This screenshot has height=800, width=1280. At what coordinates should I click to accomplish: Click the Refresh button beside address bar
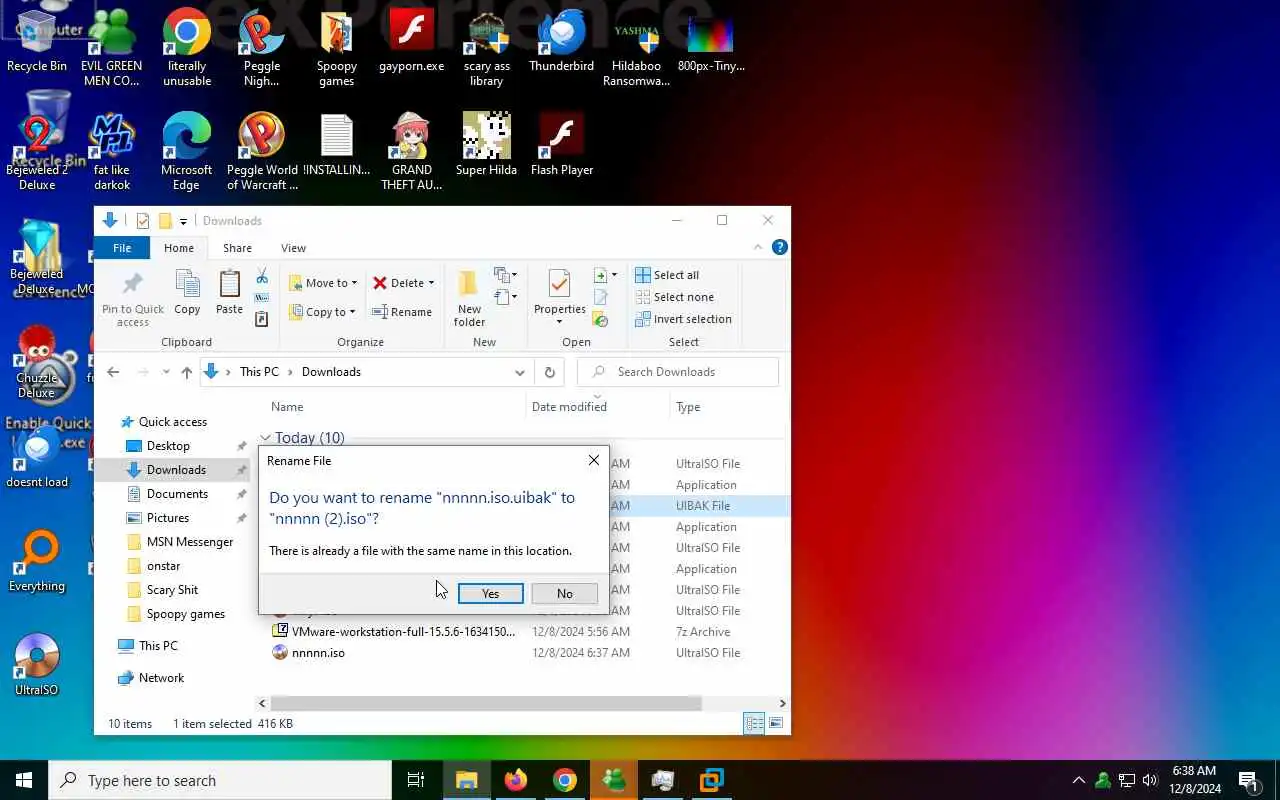click(x=549, y=372)
